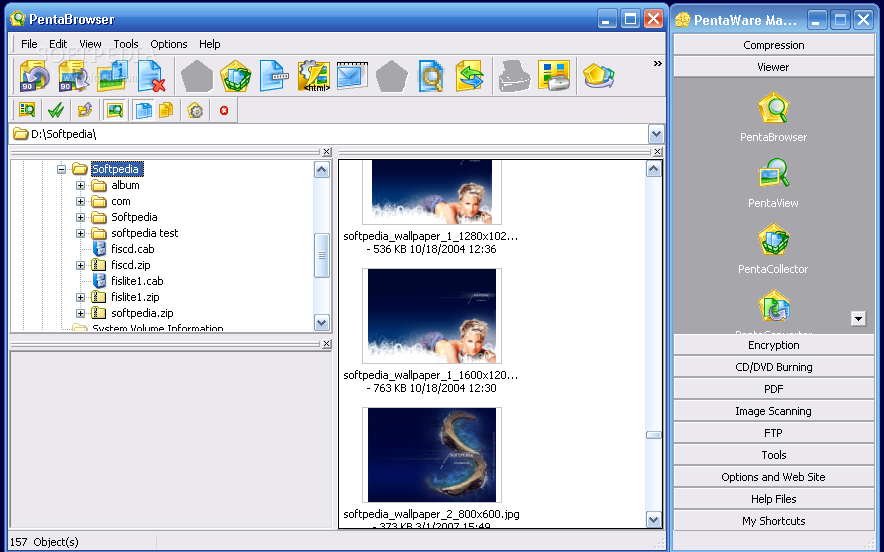The height and width of the screenshot is (552, 884).
Task: Launch PentaView from the Viewer panel
Action: [774, 183]
